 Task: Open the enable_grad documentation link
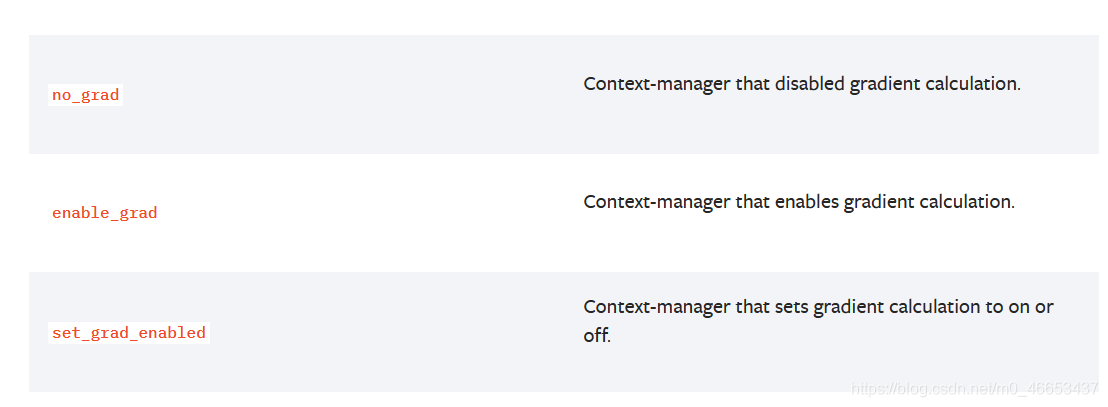pos(104,213)
